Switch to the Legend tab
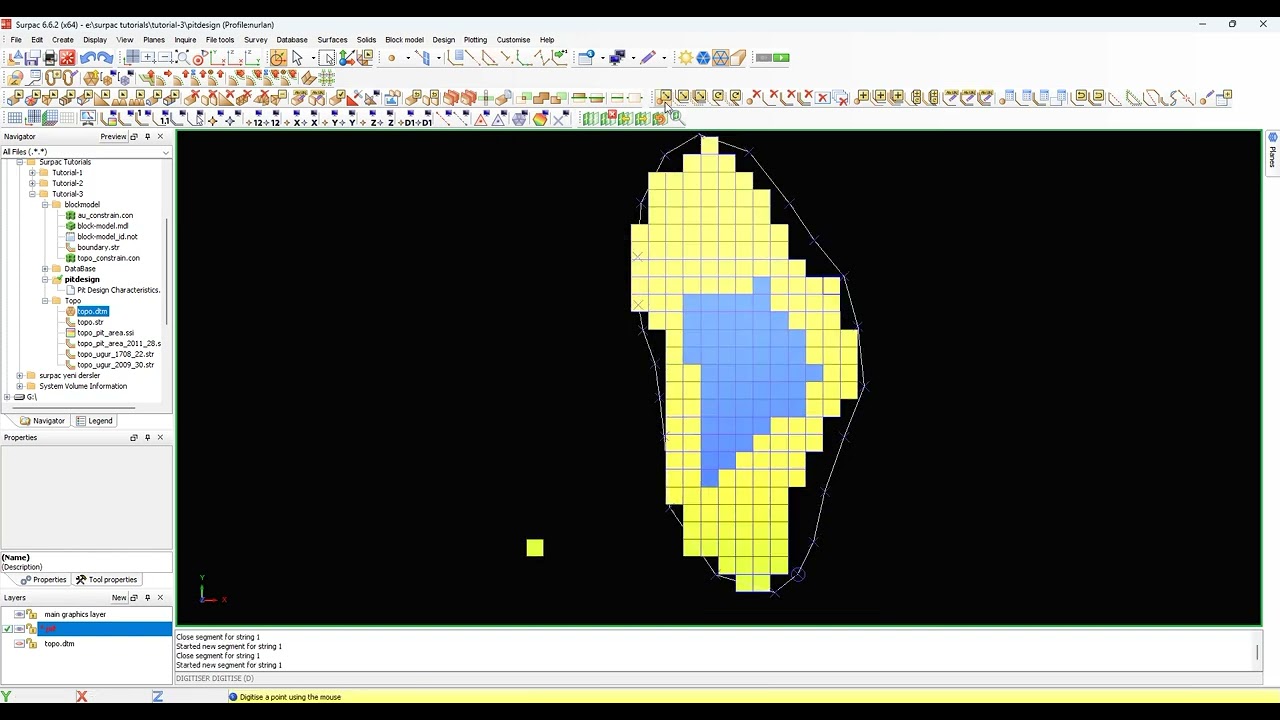Screen dimensions: 1280x720 95,421
